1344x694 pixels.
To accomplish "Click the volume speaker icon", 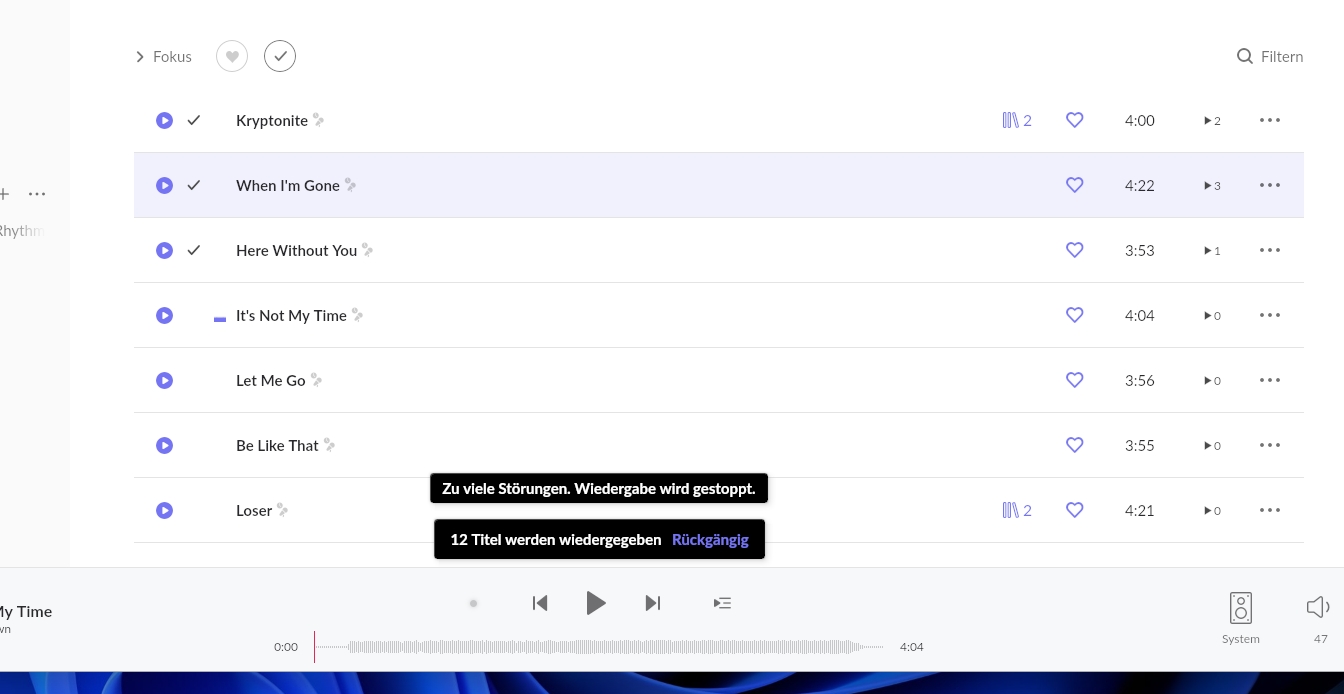I will 1318,607.
